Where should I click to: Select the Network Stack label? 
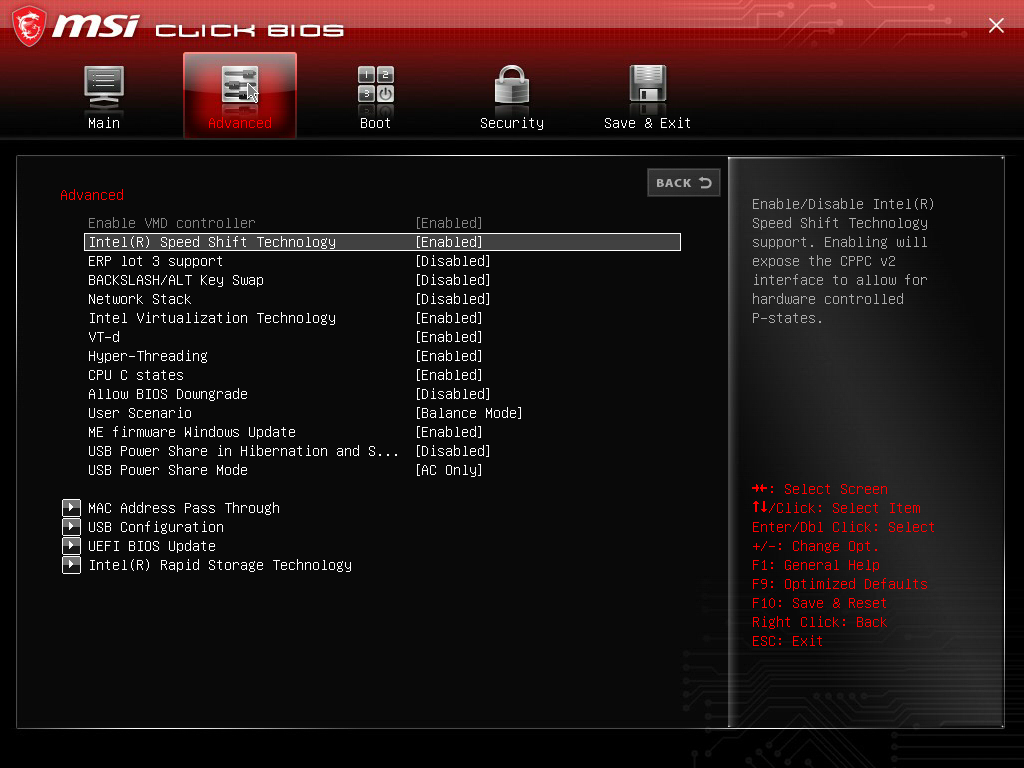pos(140,299)
